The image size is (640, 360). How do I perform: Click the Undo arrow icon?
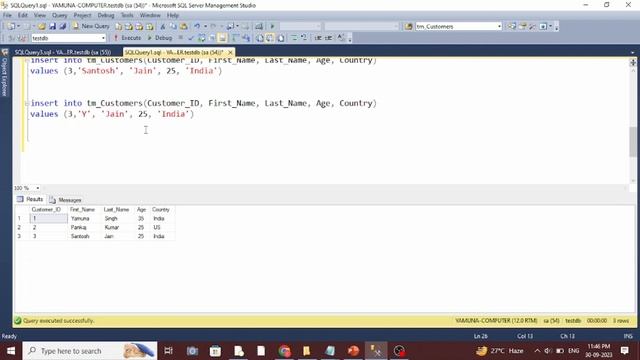click(x=197, y=26)
